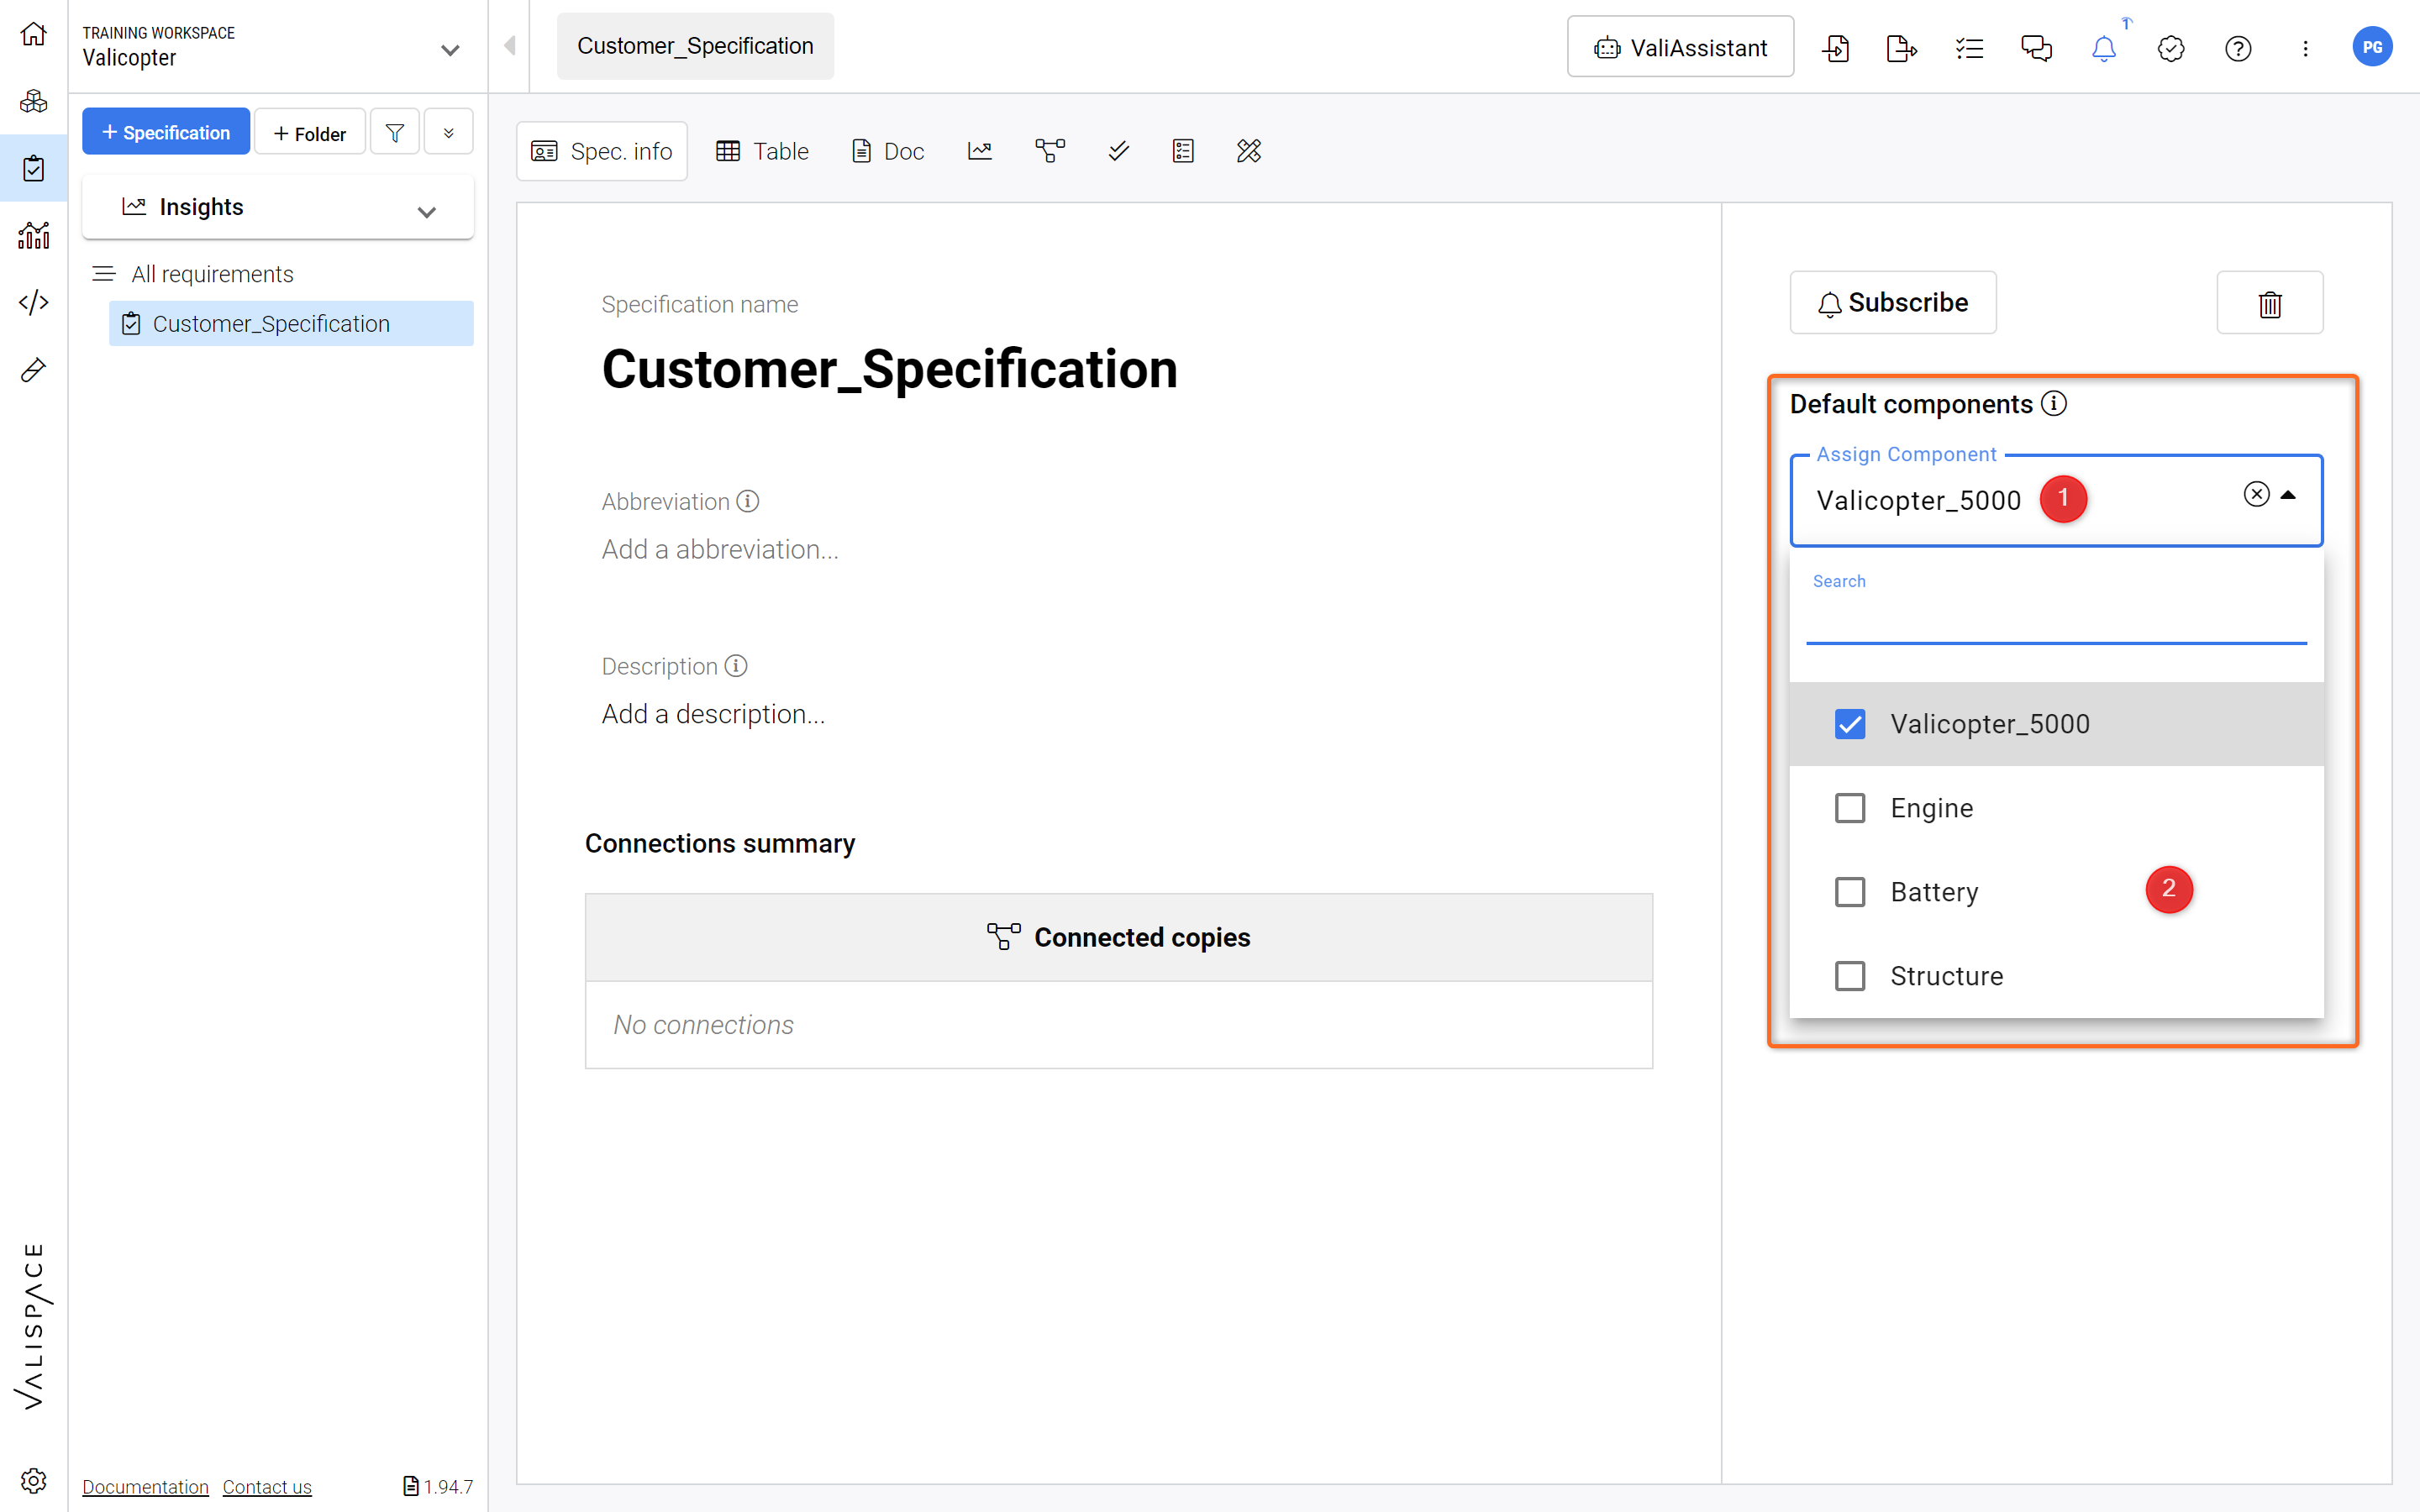Click the import file icon in header
Image resolution: width=2420 pixels, height=1512 pixels.
tap(1835, 48)
